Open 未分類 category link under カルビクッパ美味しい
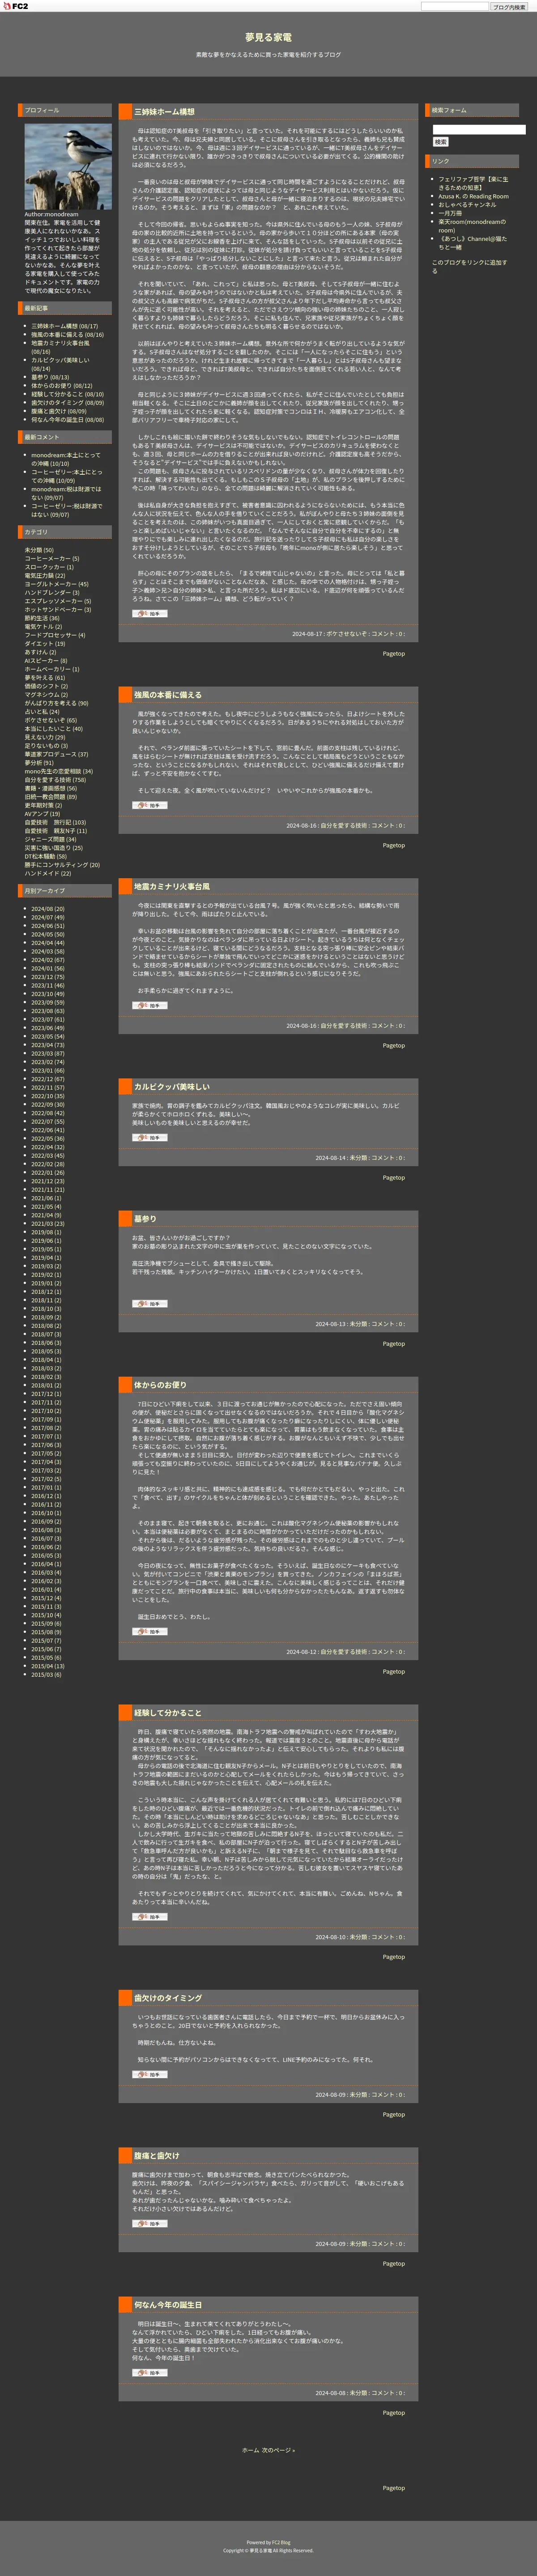The width and height of the screenshot is (537, 2576). click(x=357, y=1158)
